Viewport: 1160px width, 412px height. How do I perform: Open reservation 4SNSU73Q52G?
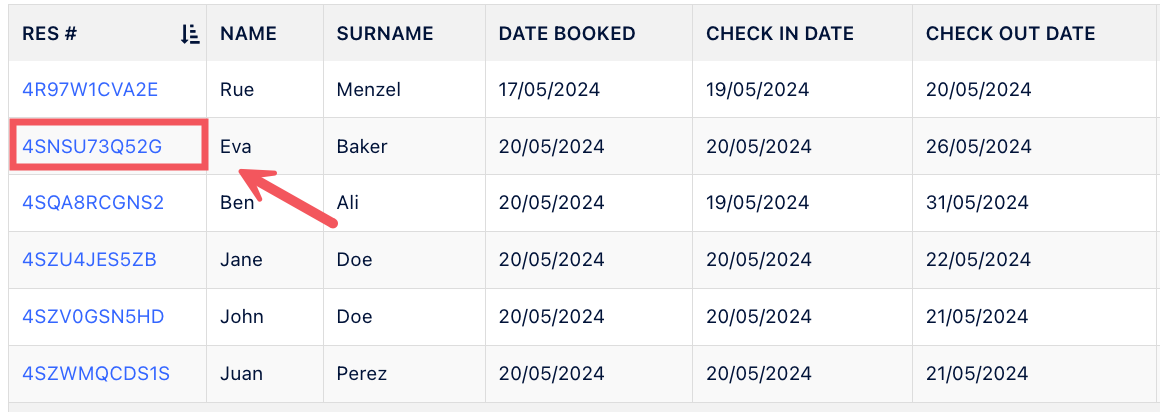pos(92,147)
